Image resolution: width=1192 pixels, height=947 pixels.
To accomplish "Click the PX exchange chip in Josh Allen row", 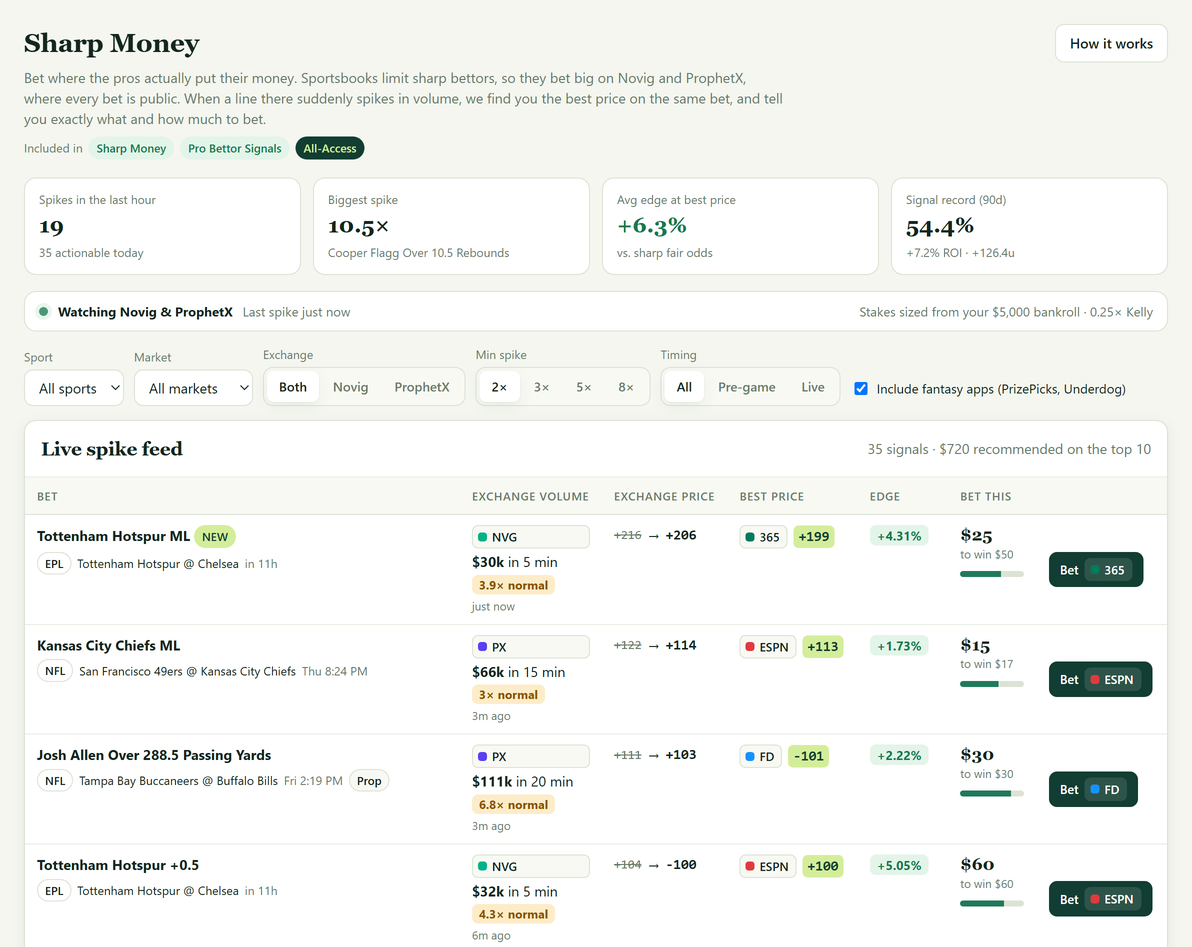I will (531, 756).
